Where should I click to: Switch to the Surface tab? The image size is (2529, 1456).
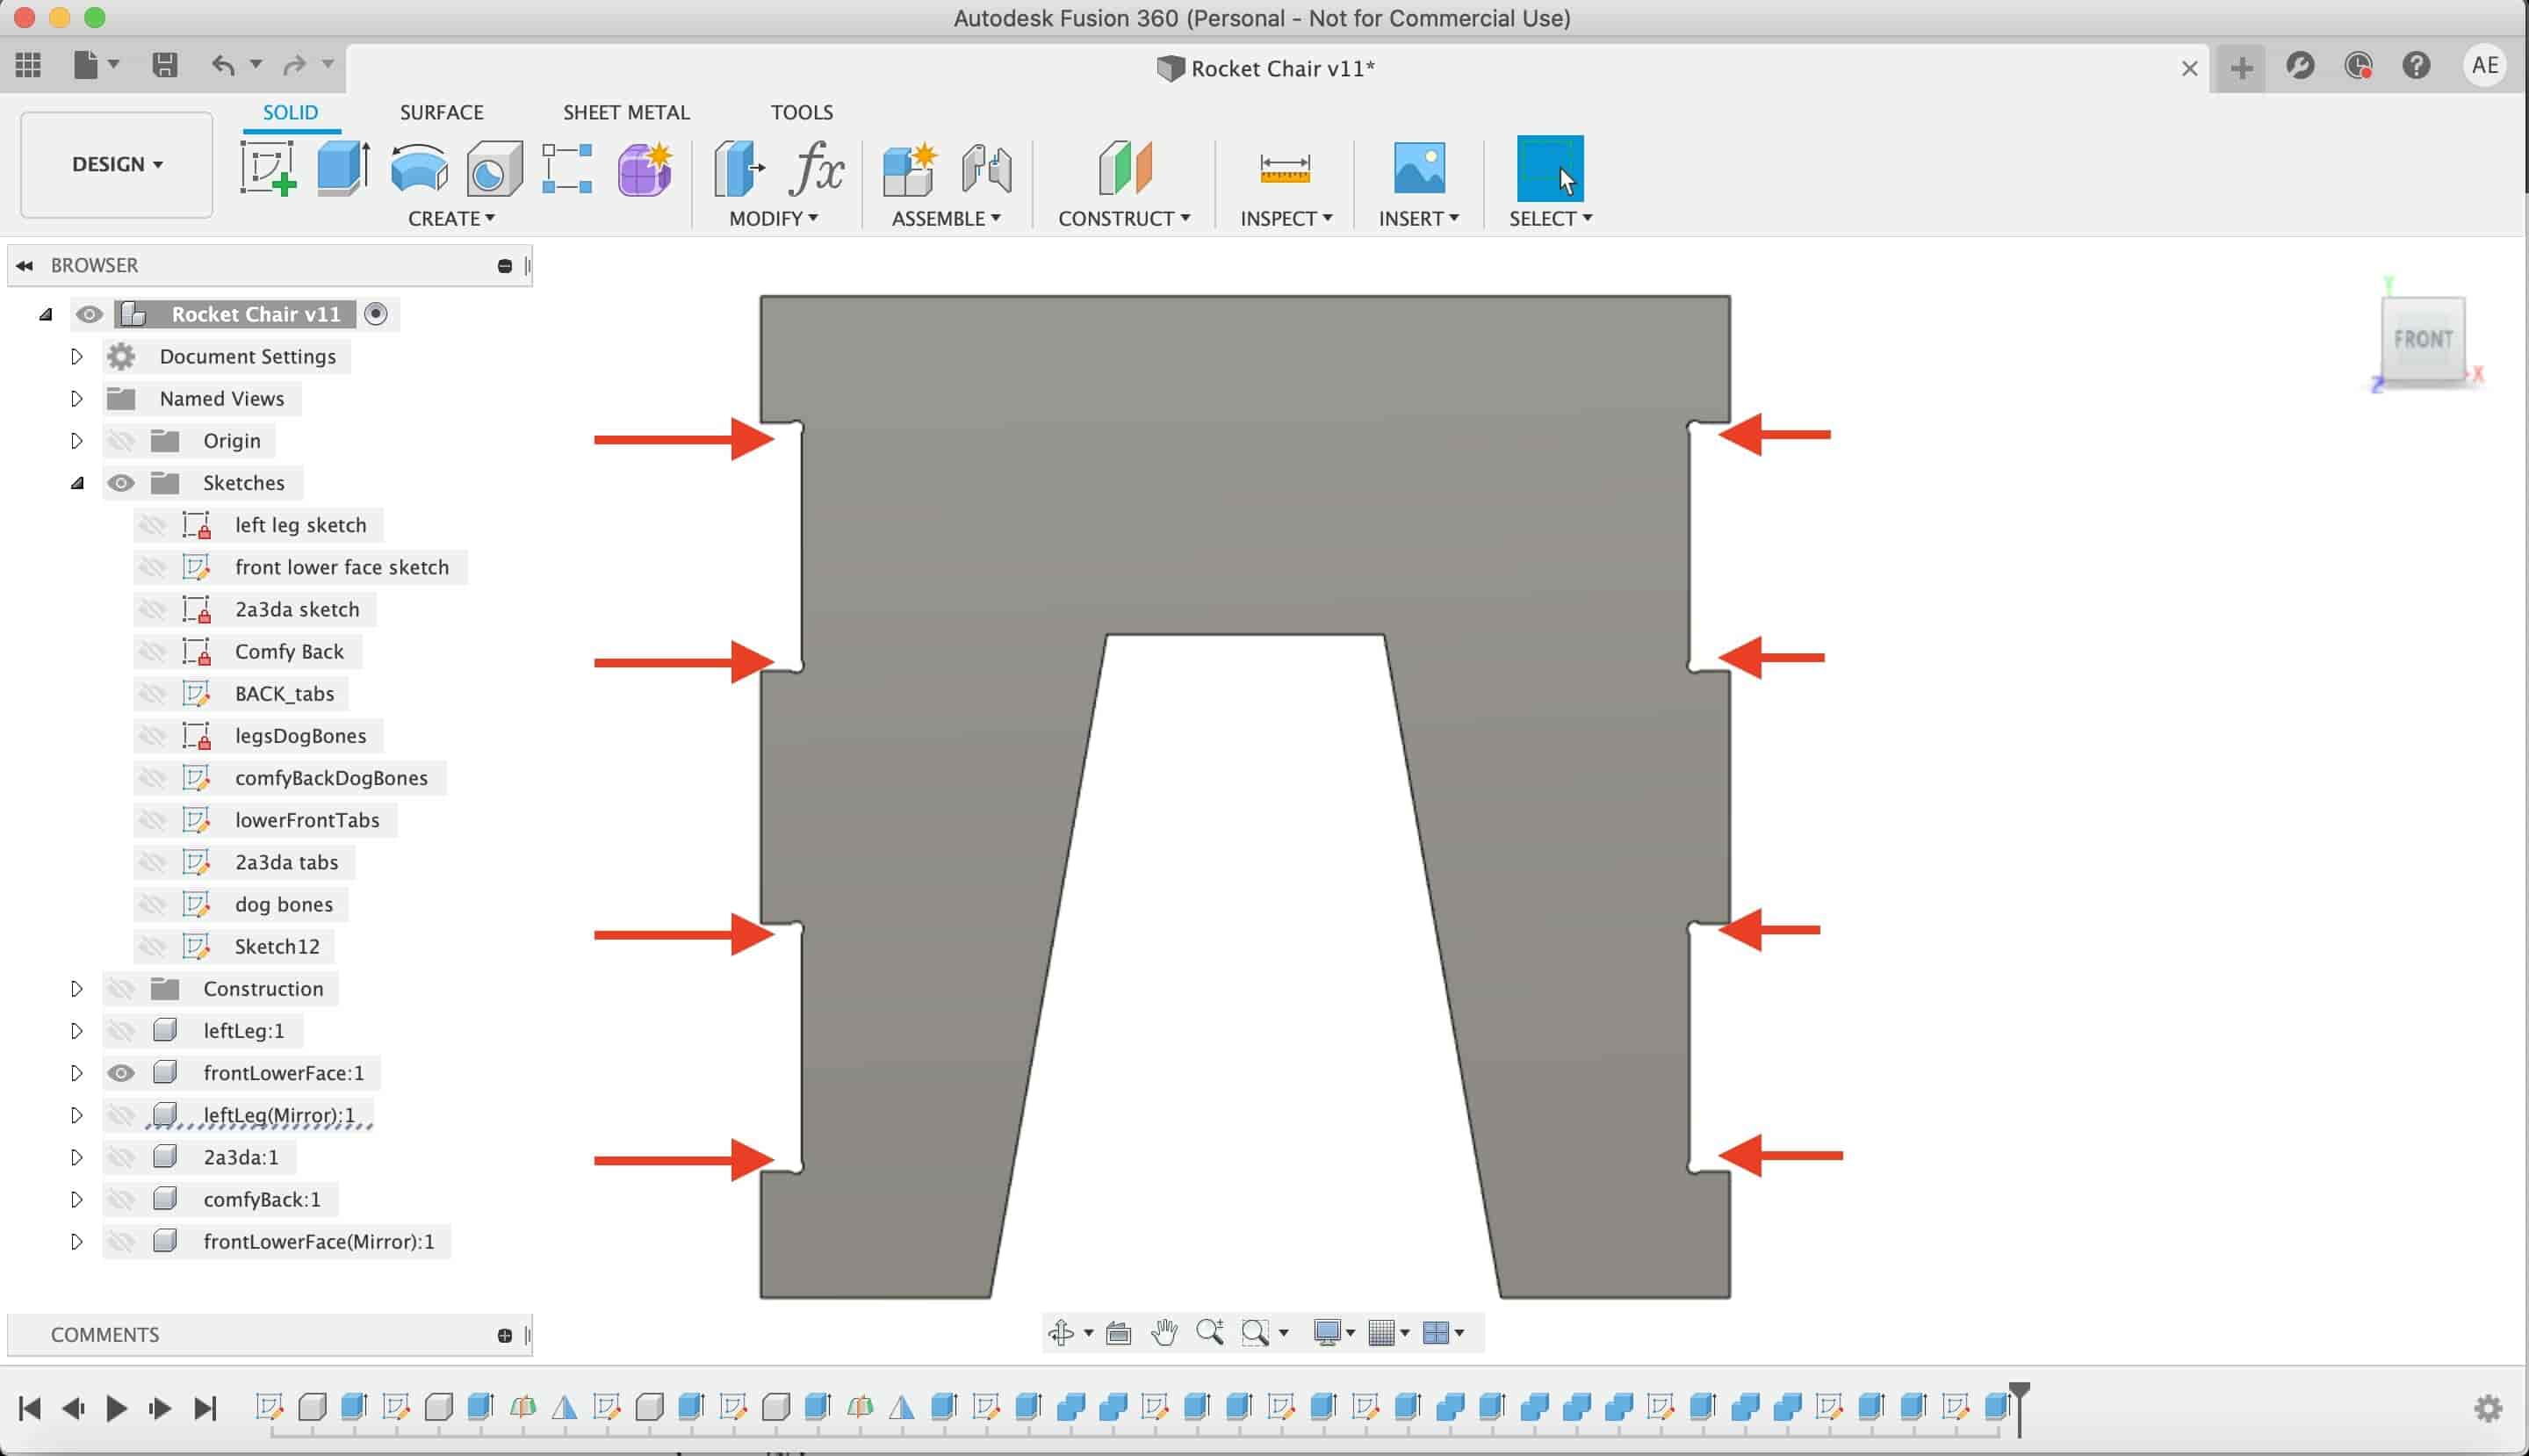pos(441,112)
